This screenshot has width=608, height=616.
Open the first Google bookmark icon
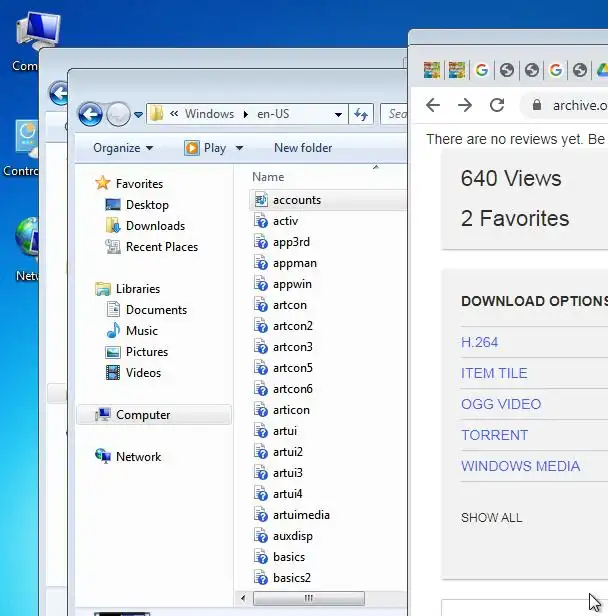pyautogui.click(x=482, y=70)
